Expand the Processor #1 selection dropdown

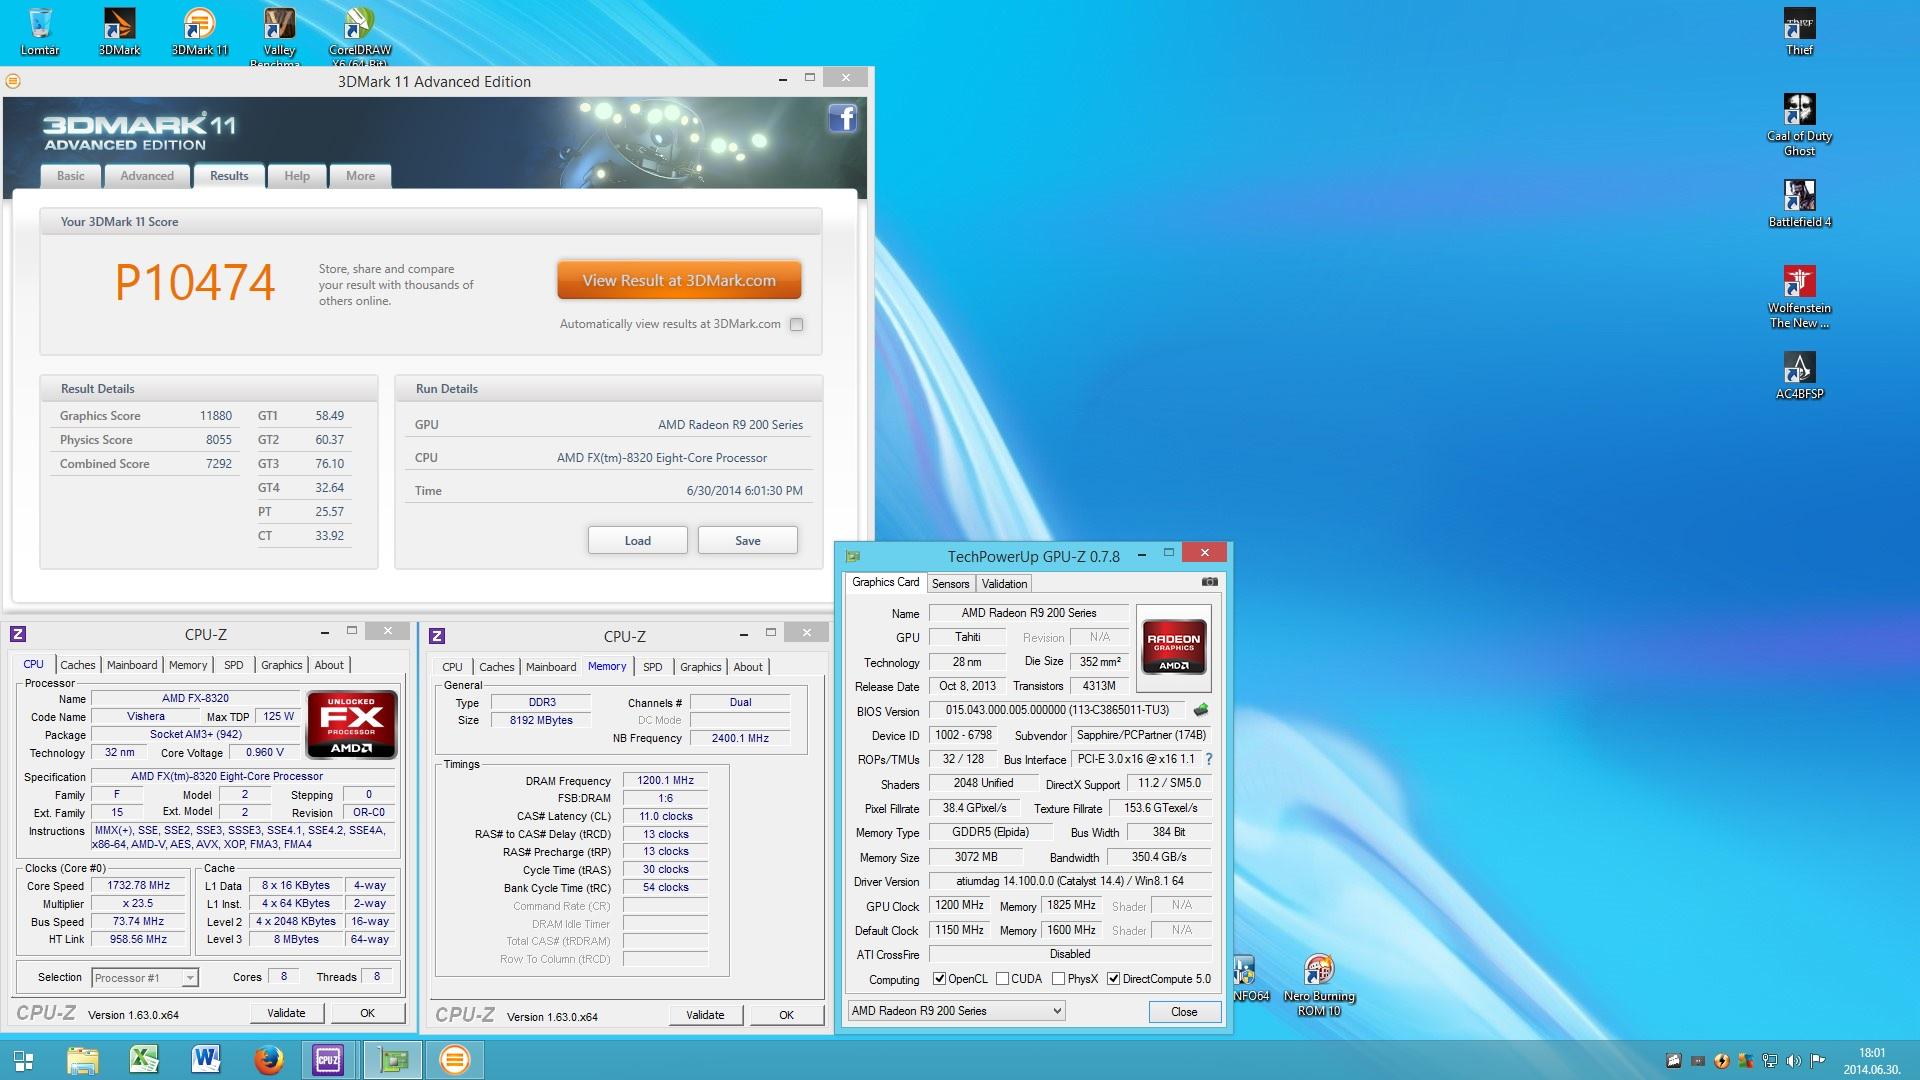pos(189,978)
